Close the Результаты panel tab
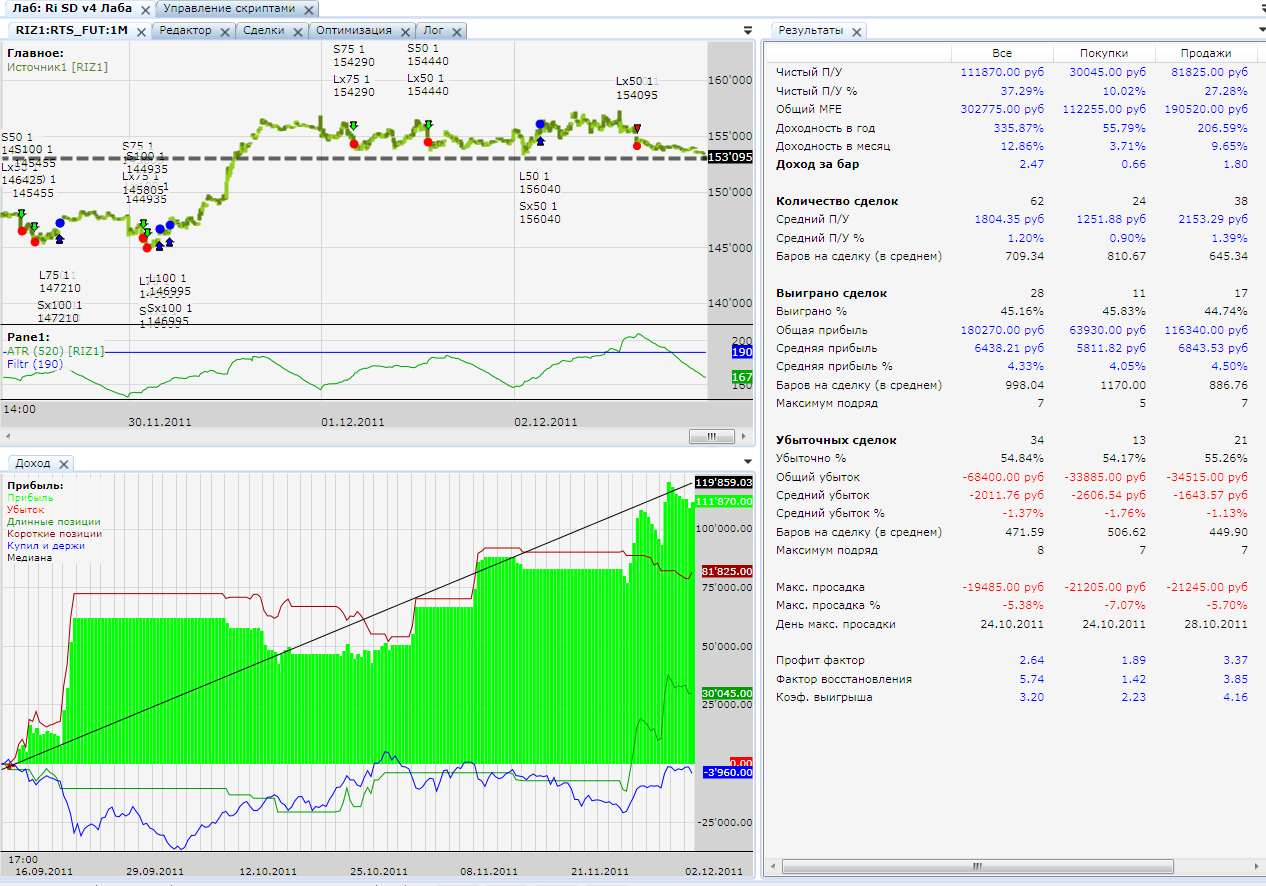This screenshot has height=886, width=1266. (x=857, y=31)
